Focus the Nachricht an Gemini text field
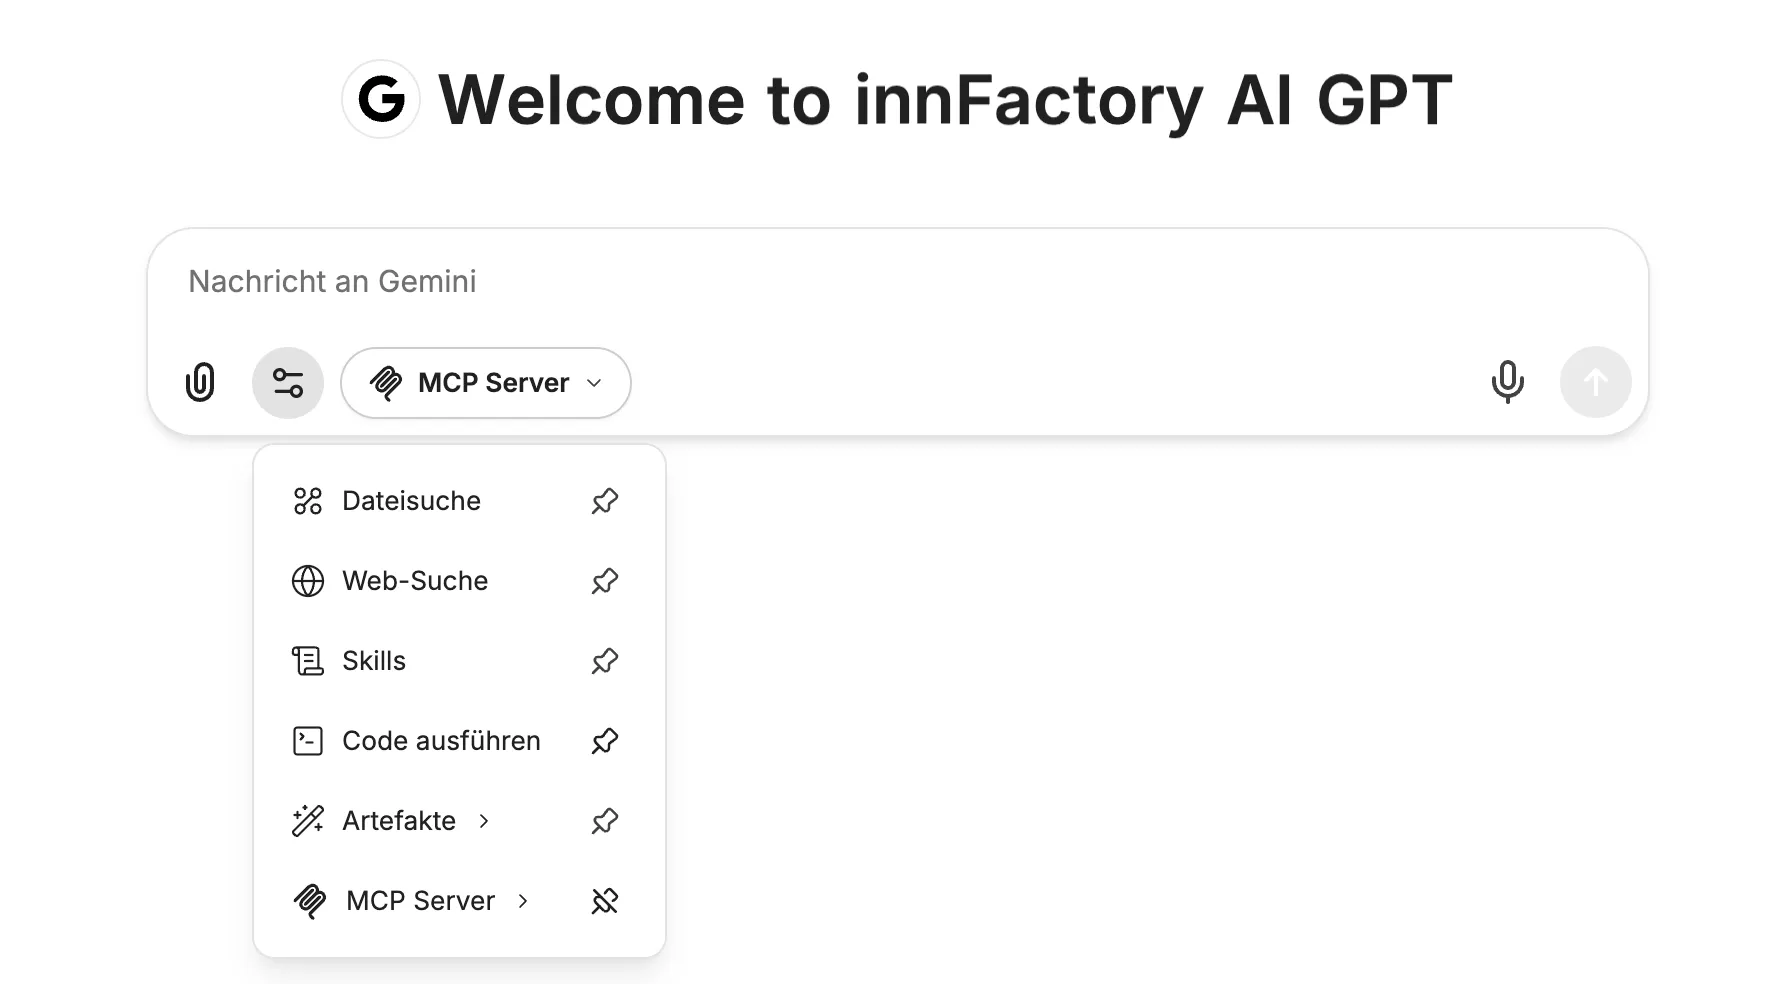Screen dimensions: 1790x984 pos(898,282)
